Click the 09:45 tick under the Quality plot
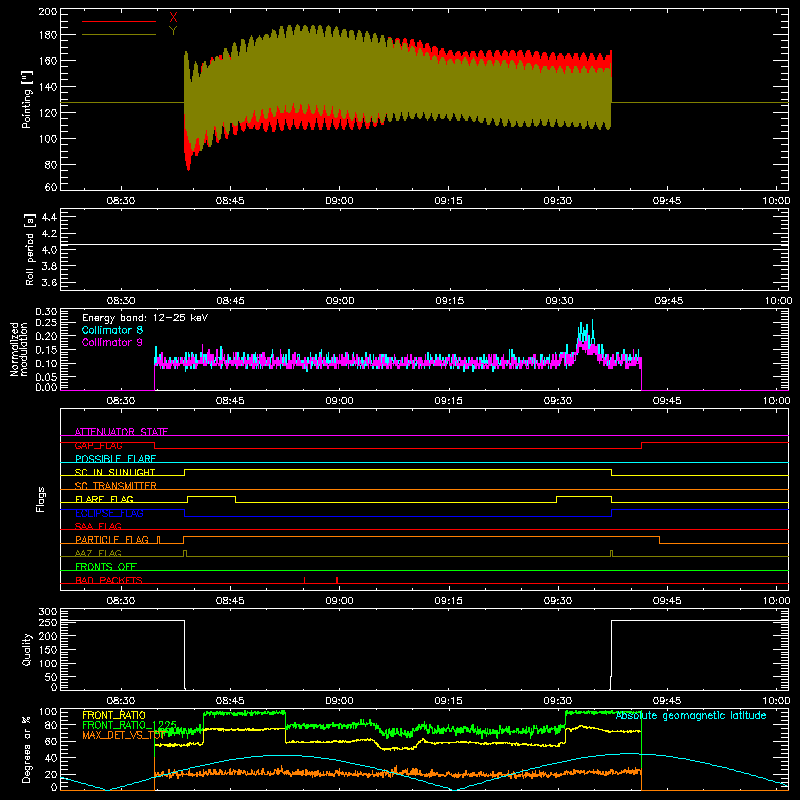This screenshot has width=800, height=800. (667, 701)
